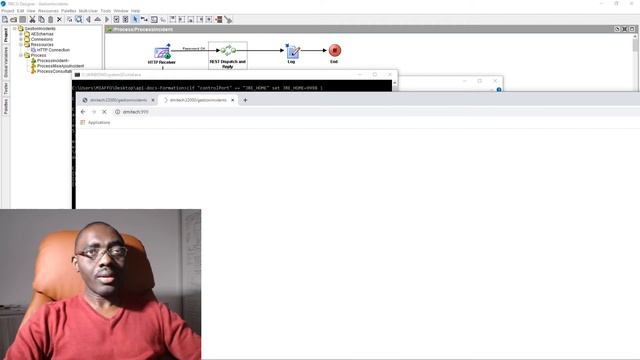The image size is (640, 360).
Task: Select the REST Dispatch and Reply activity
Action: [x=228, y=55]
